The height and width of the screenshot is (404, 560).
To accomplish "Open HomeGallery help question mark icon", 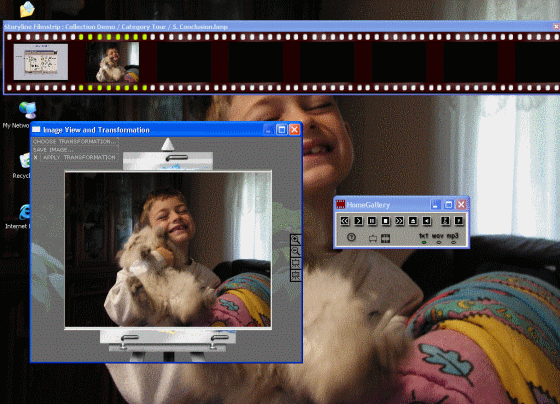I will (351, 237).
